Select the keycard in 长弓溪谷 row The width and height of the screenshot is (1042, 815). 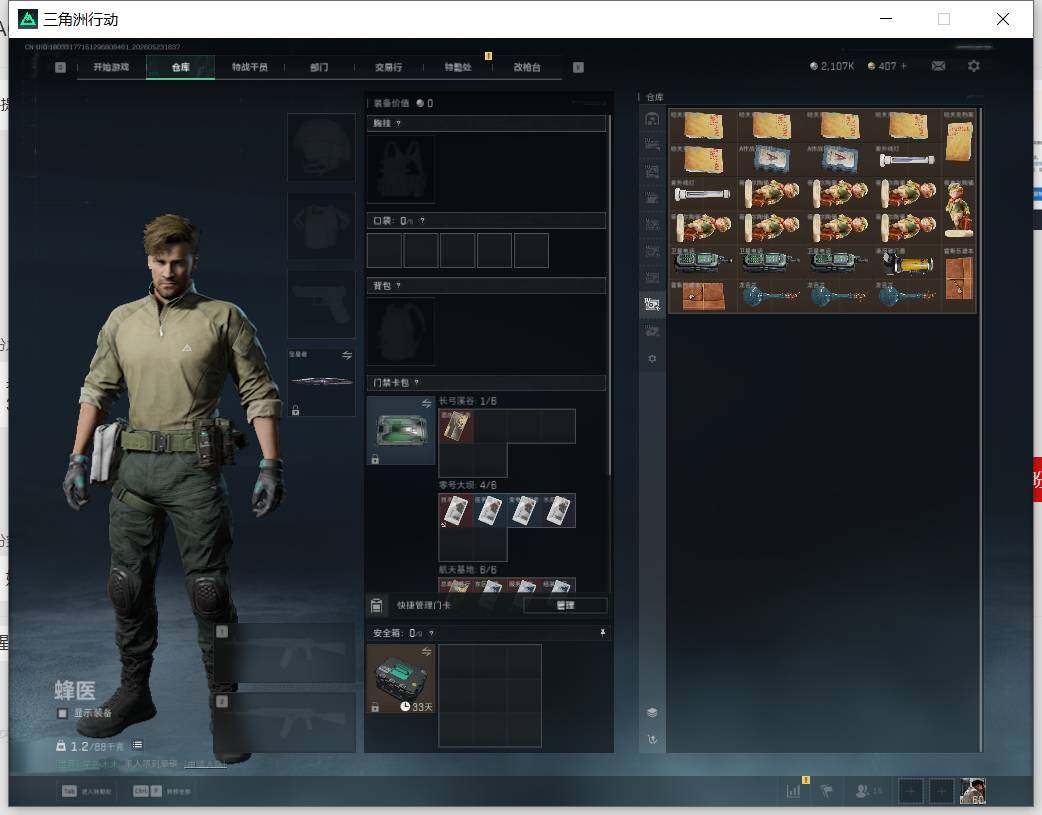(456, 426)
